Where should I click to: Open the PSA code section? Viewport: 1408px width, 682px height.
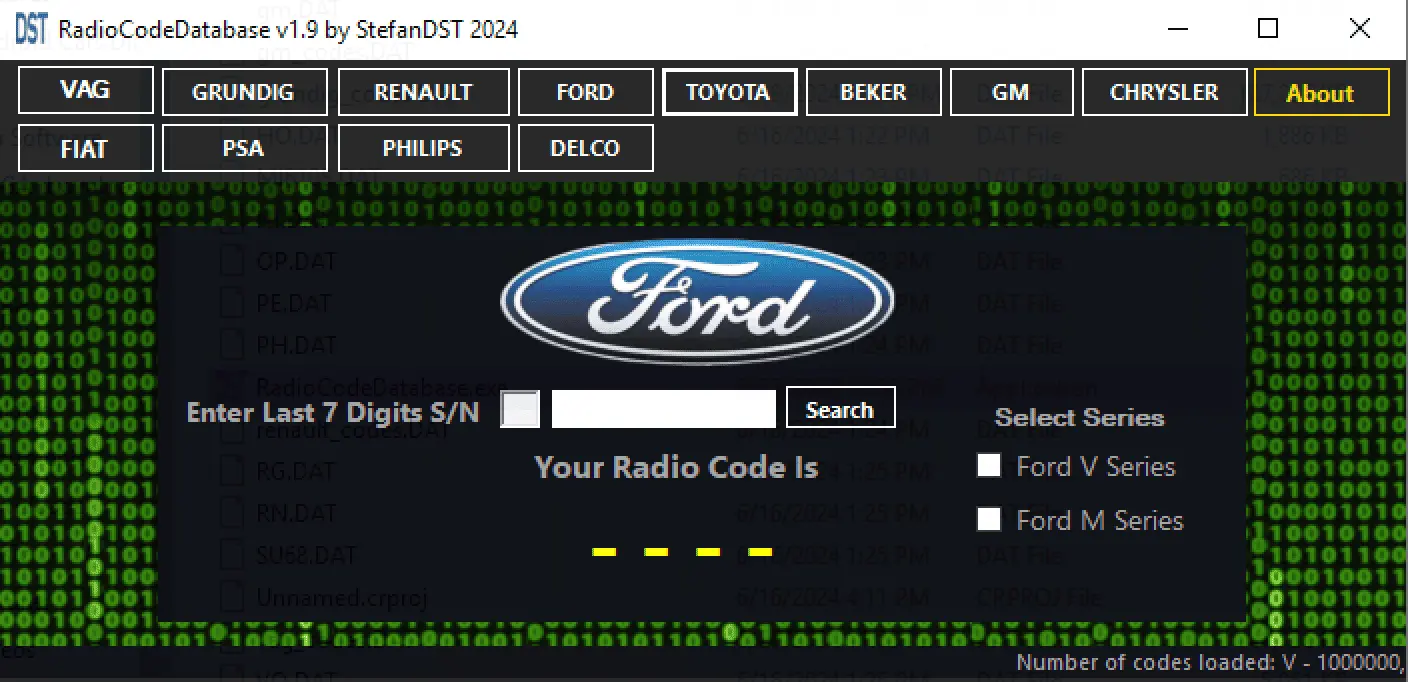pyautogui.click(x=243, y=148)
